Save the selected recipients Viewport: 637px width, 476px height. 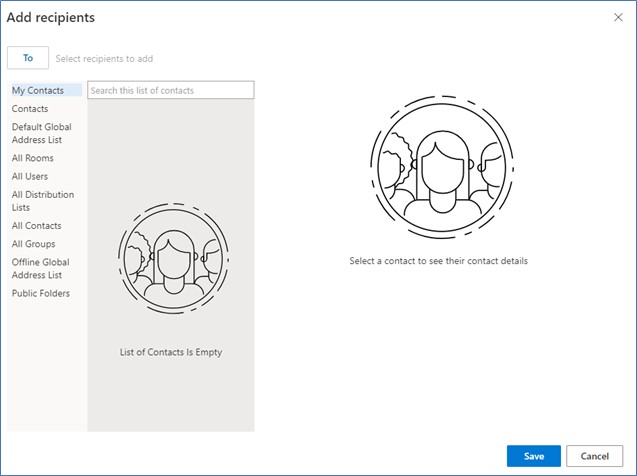pos(534,456)
